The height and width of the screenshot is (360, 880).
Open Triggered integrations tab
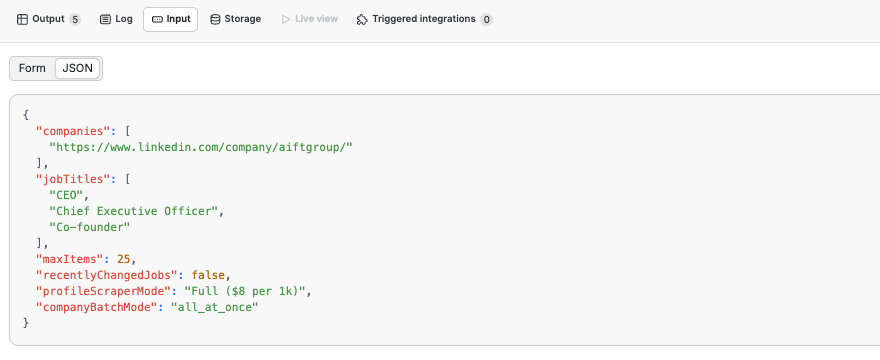coord(424,19)
